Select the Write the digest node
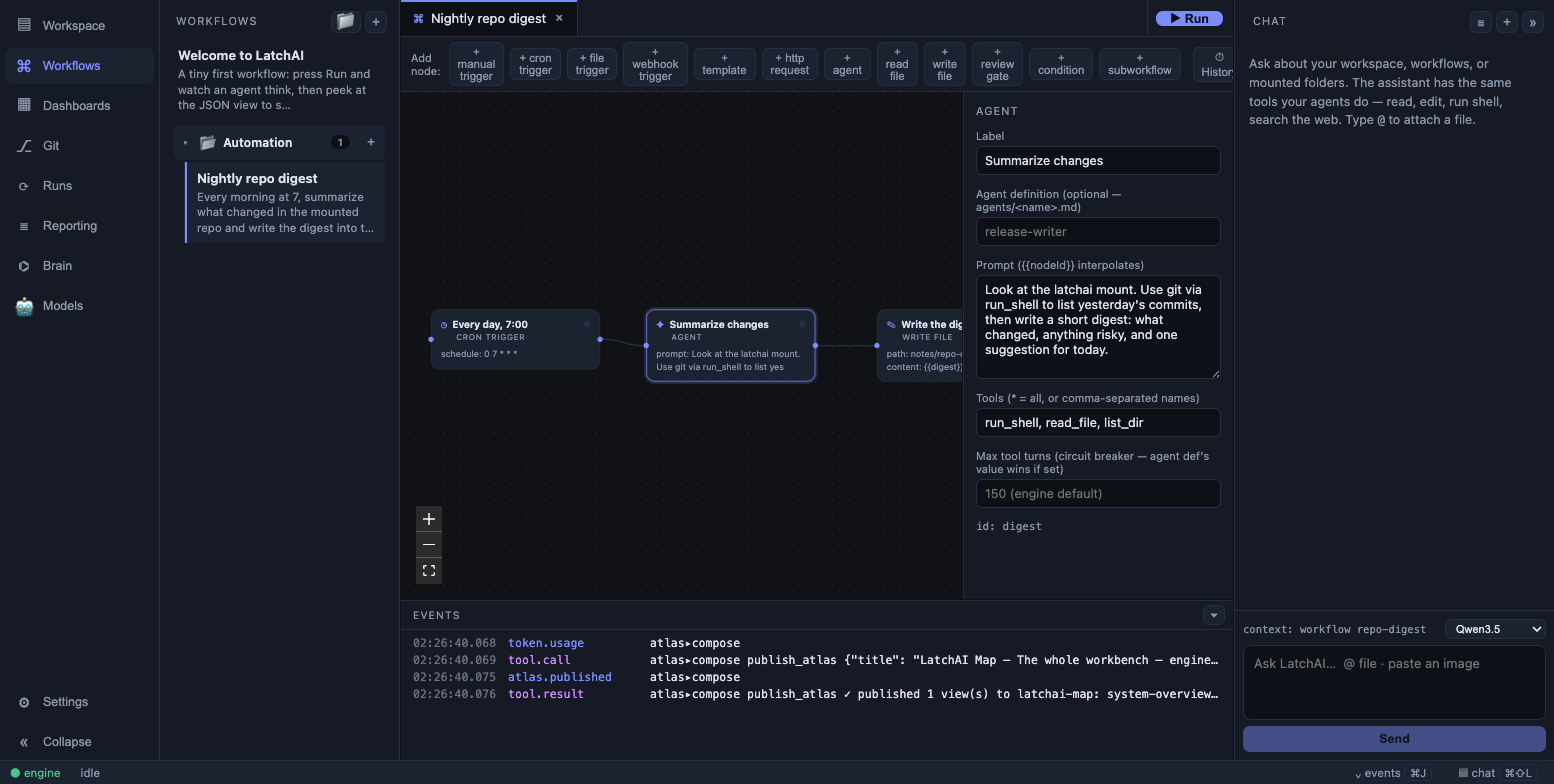Screen dimensions: 1554x784 click(920, 345)
